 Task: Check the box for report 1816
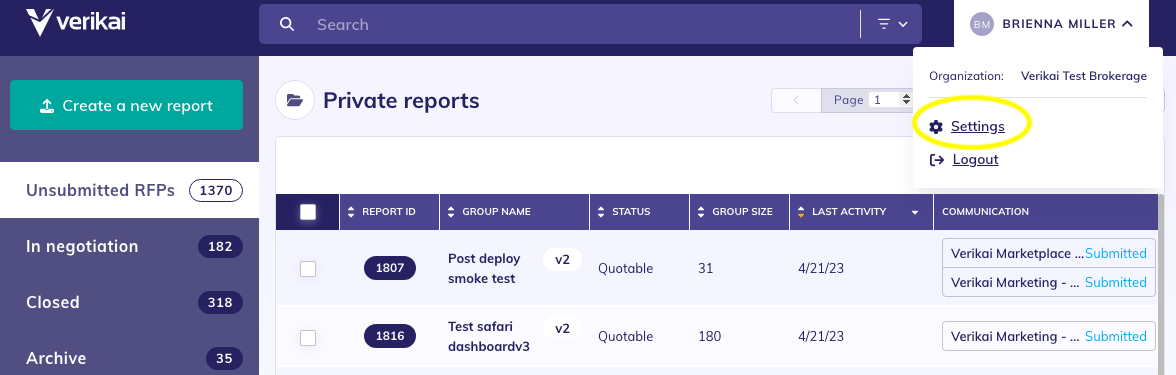pyautogui.click(x=308, y=338)
